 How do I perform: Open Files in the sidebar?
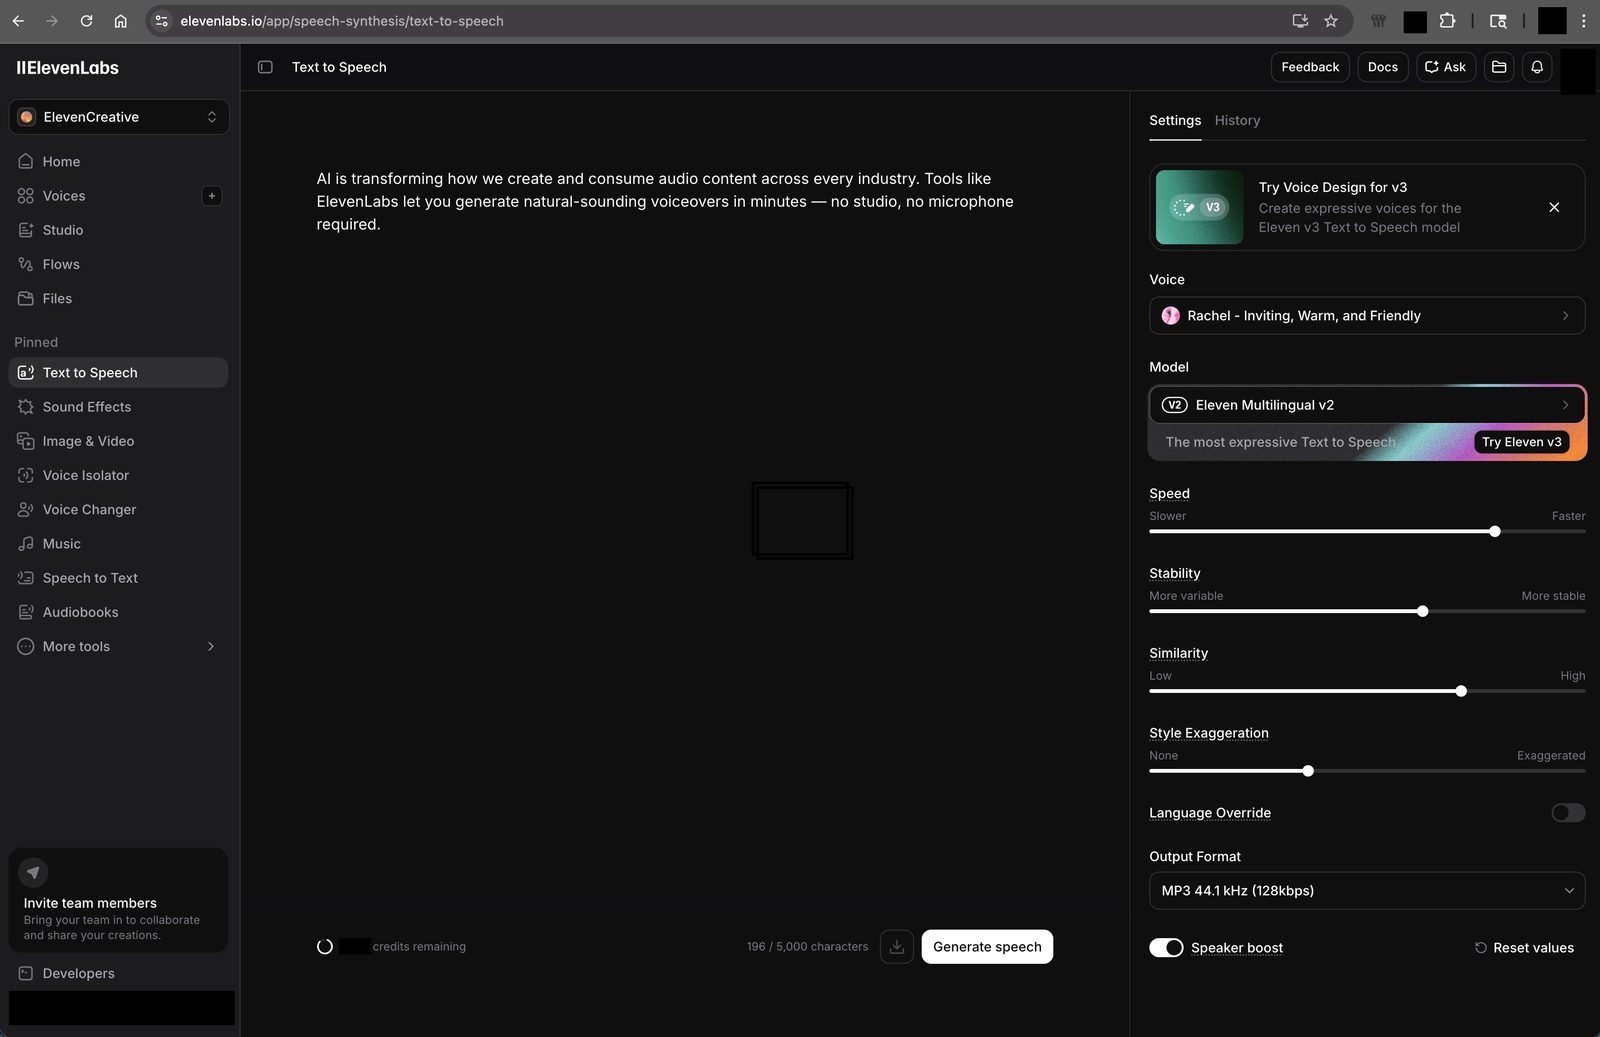coord(118,298)
